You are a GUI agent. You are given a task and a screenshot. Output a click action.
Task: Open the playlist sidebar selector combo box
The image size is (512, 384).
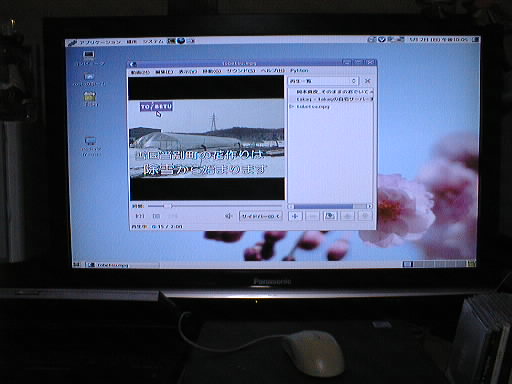coord(323,81)
